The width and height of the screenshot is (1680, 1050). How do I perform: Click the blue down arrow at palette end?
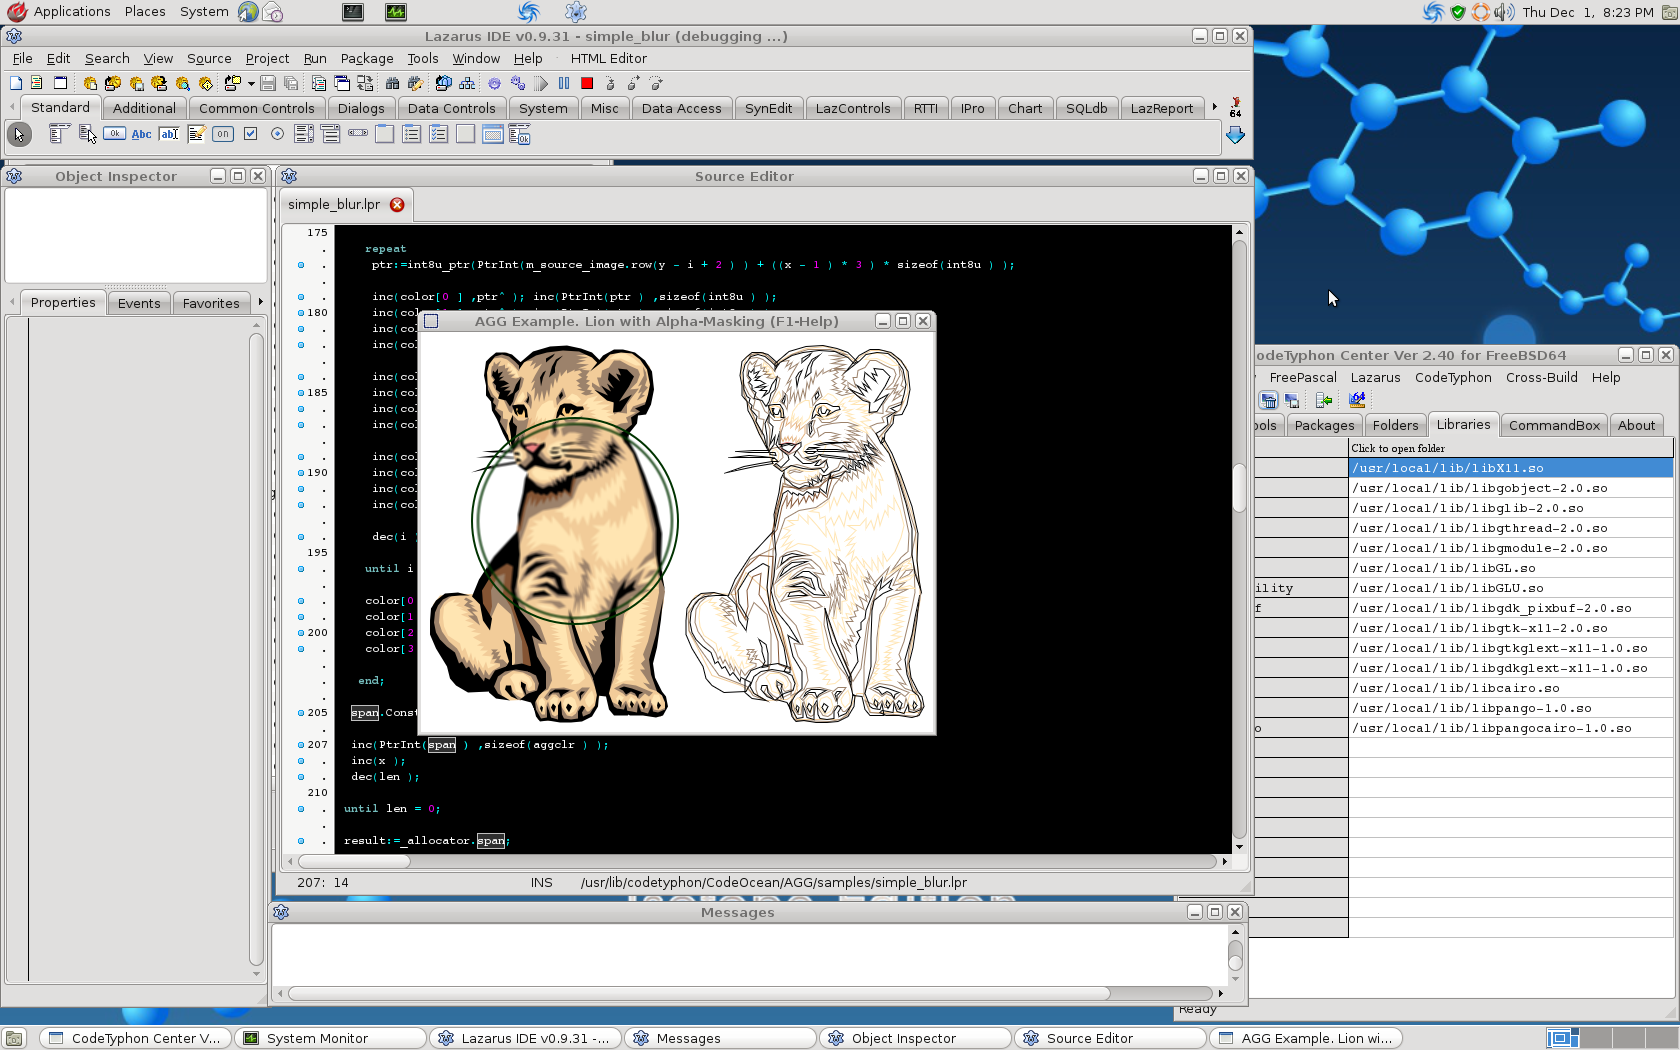tap(1235, 134)
